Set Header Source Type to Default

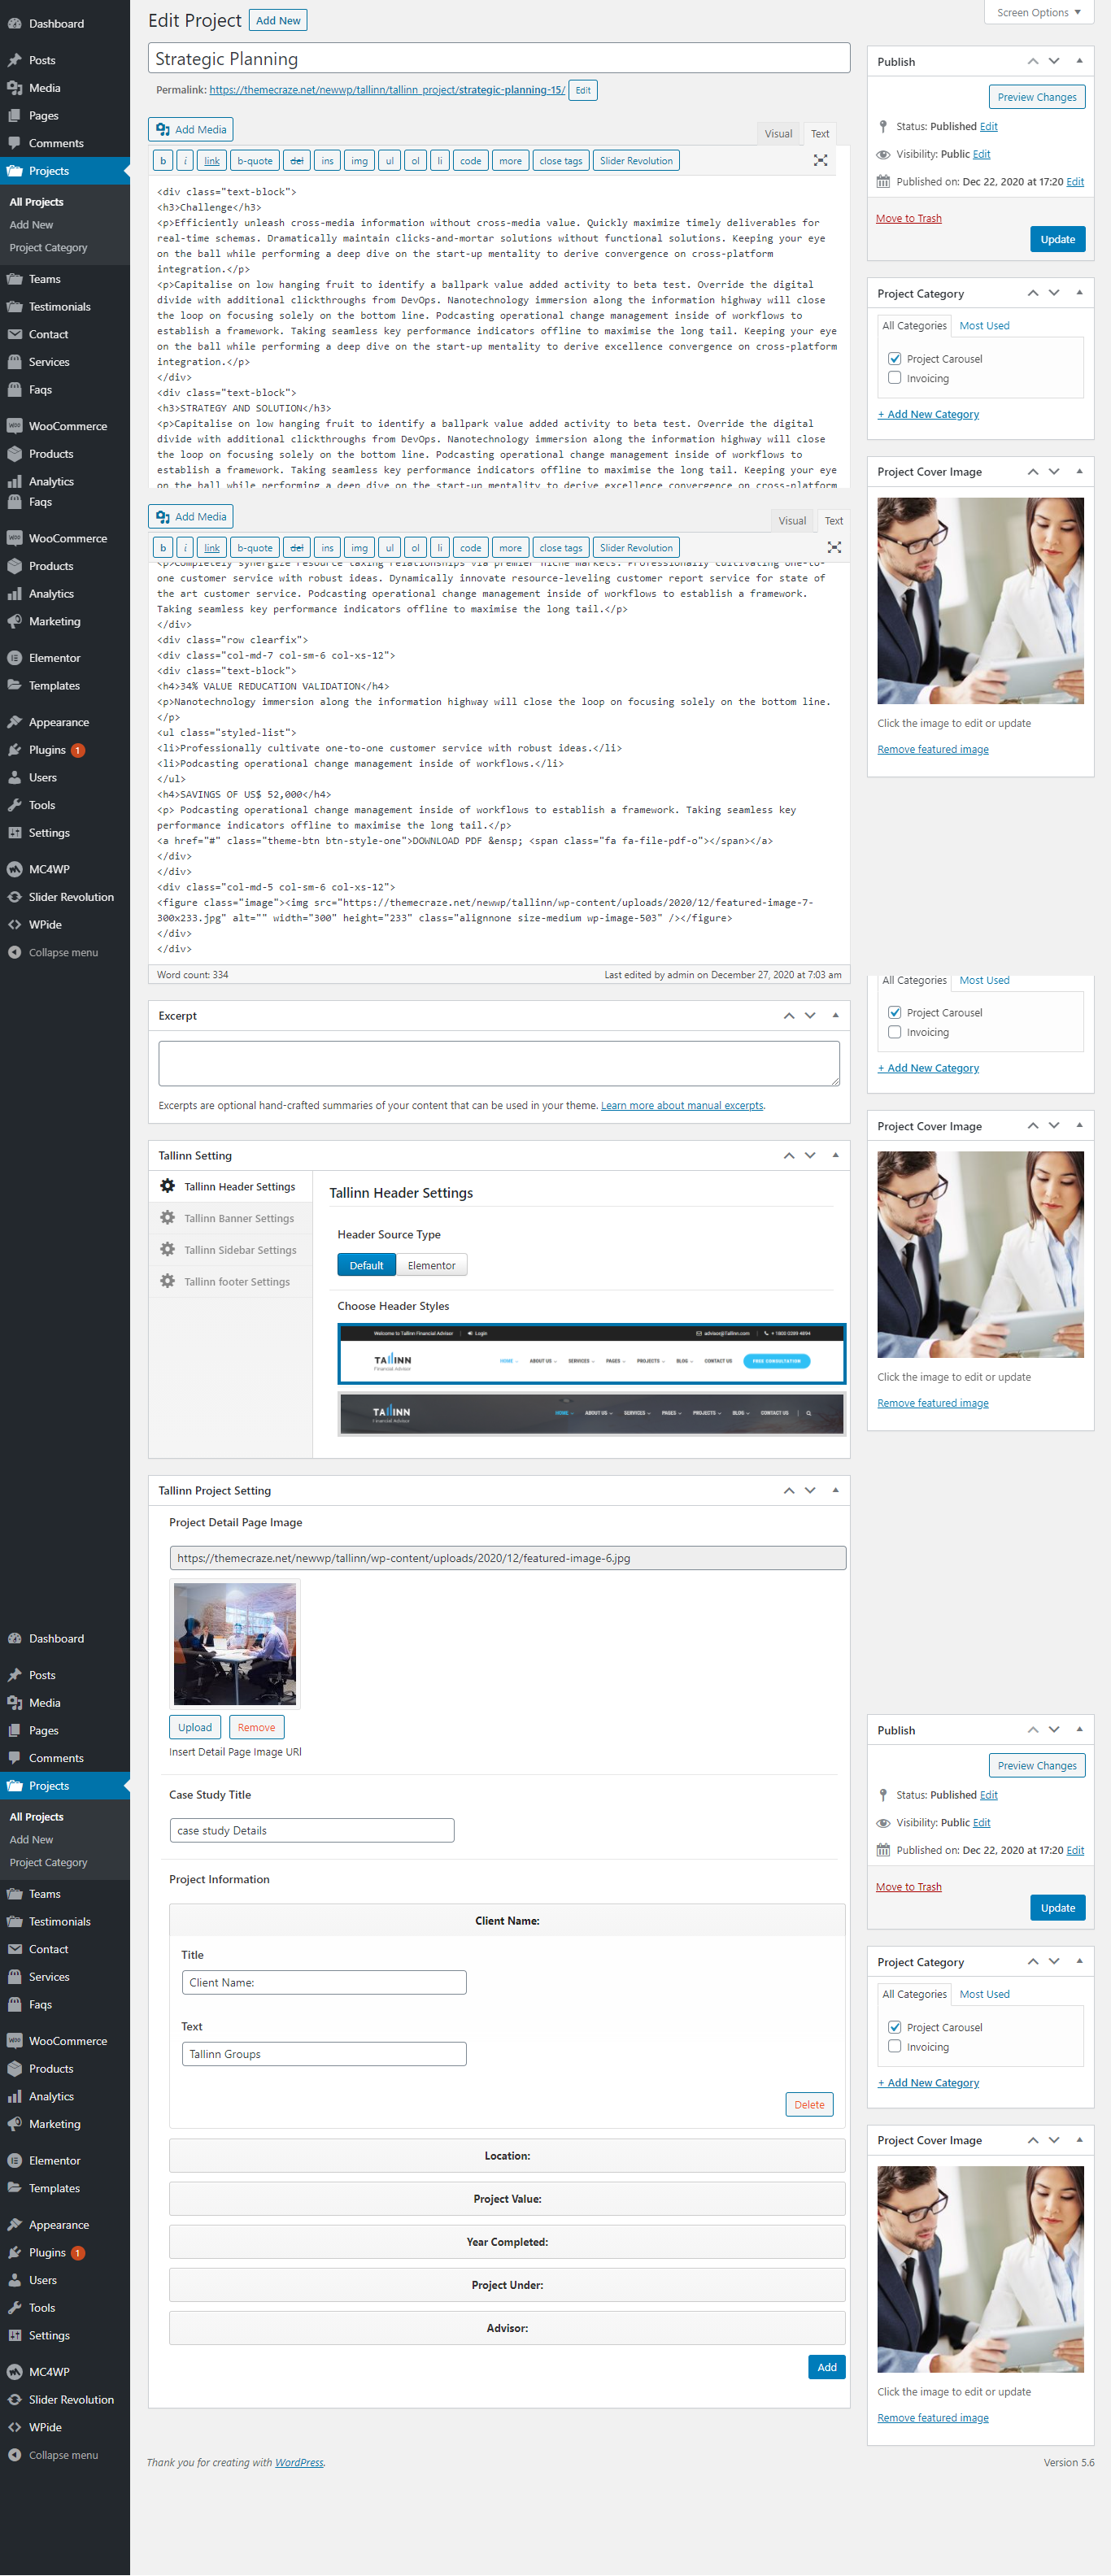(366, 1265)
